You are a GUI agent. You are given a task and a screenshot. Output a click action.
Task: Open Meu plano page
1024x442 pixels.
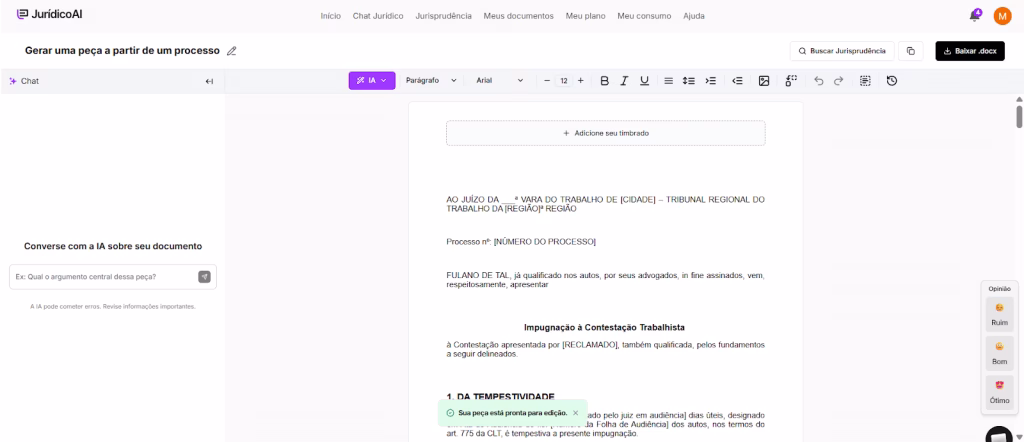(x=585, y=16)
